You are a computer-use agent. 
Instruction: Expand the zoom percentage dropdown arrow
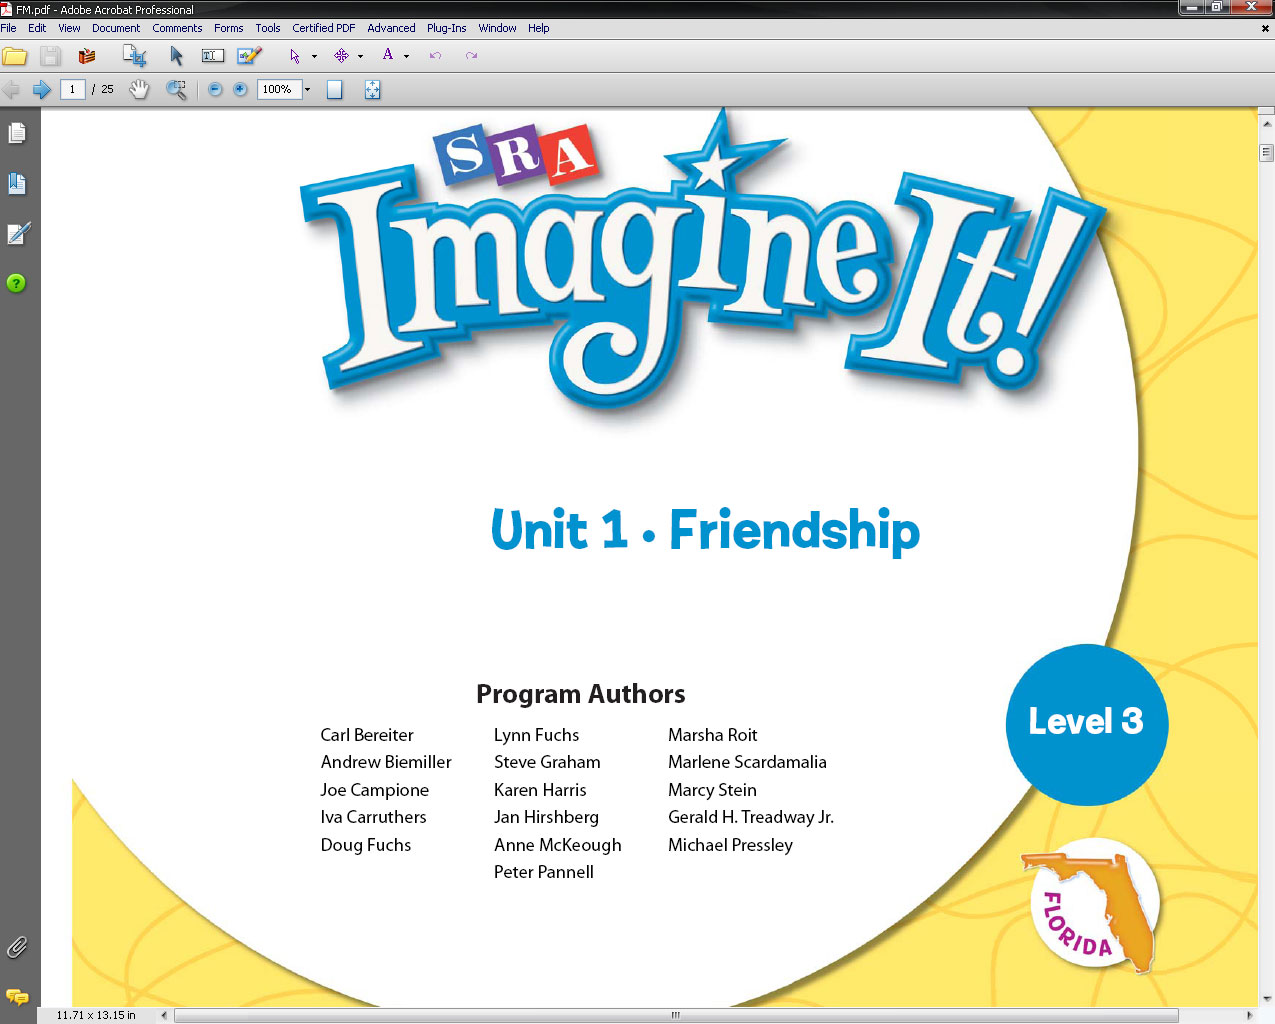pos(307,90)
